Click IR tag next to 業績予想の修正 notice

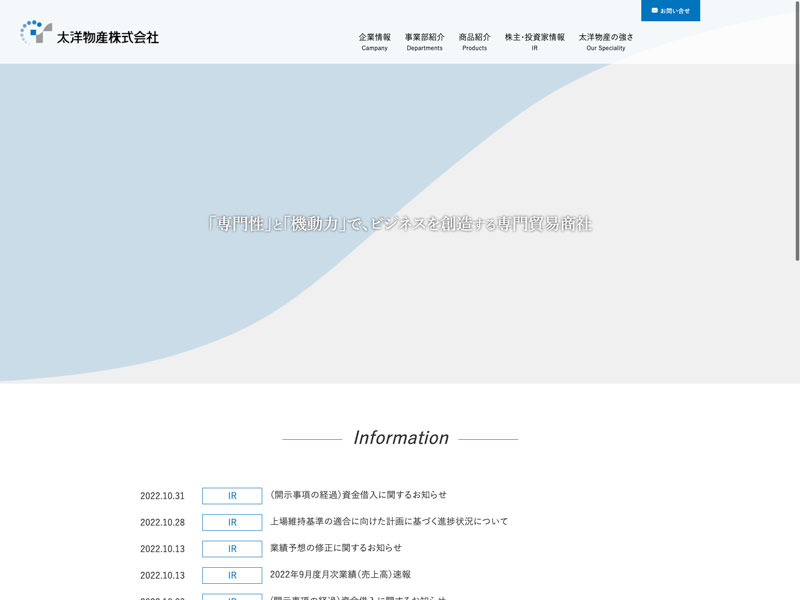[232, 549]
